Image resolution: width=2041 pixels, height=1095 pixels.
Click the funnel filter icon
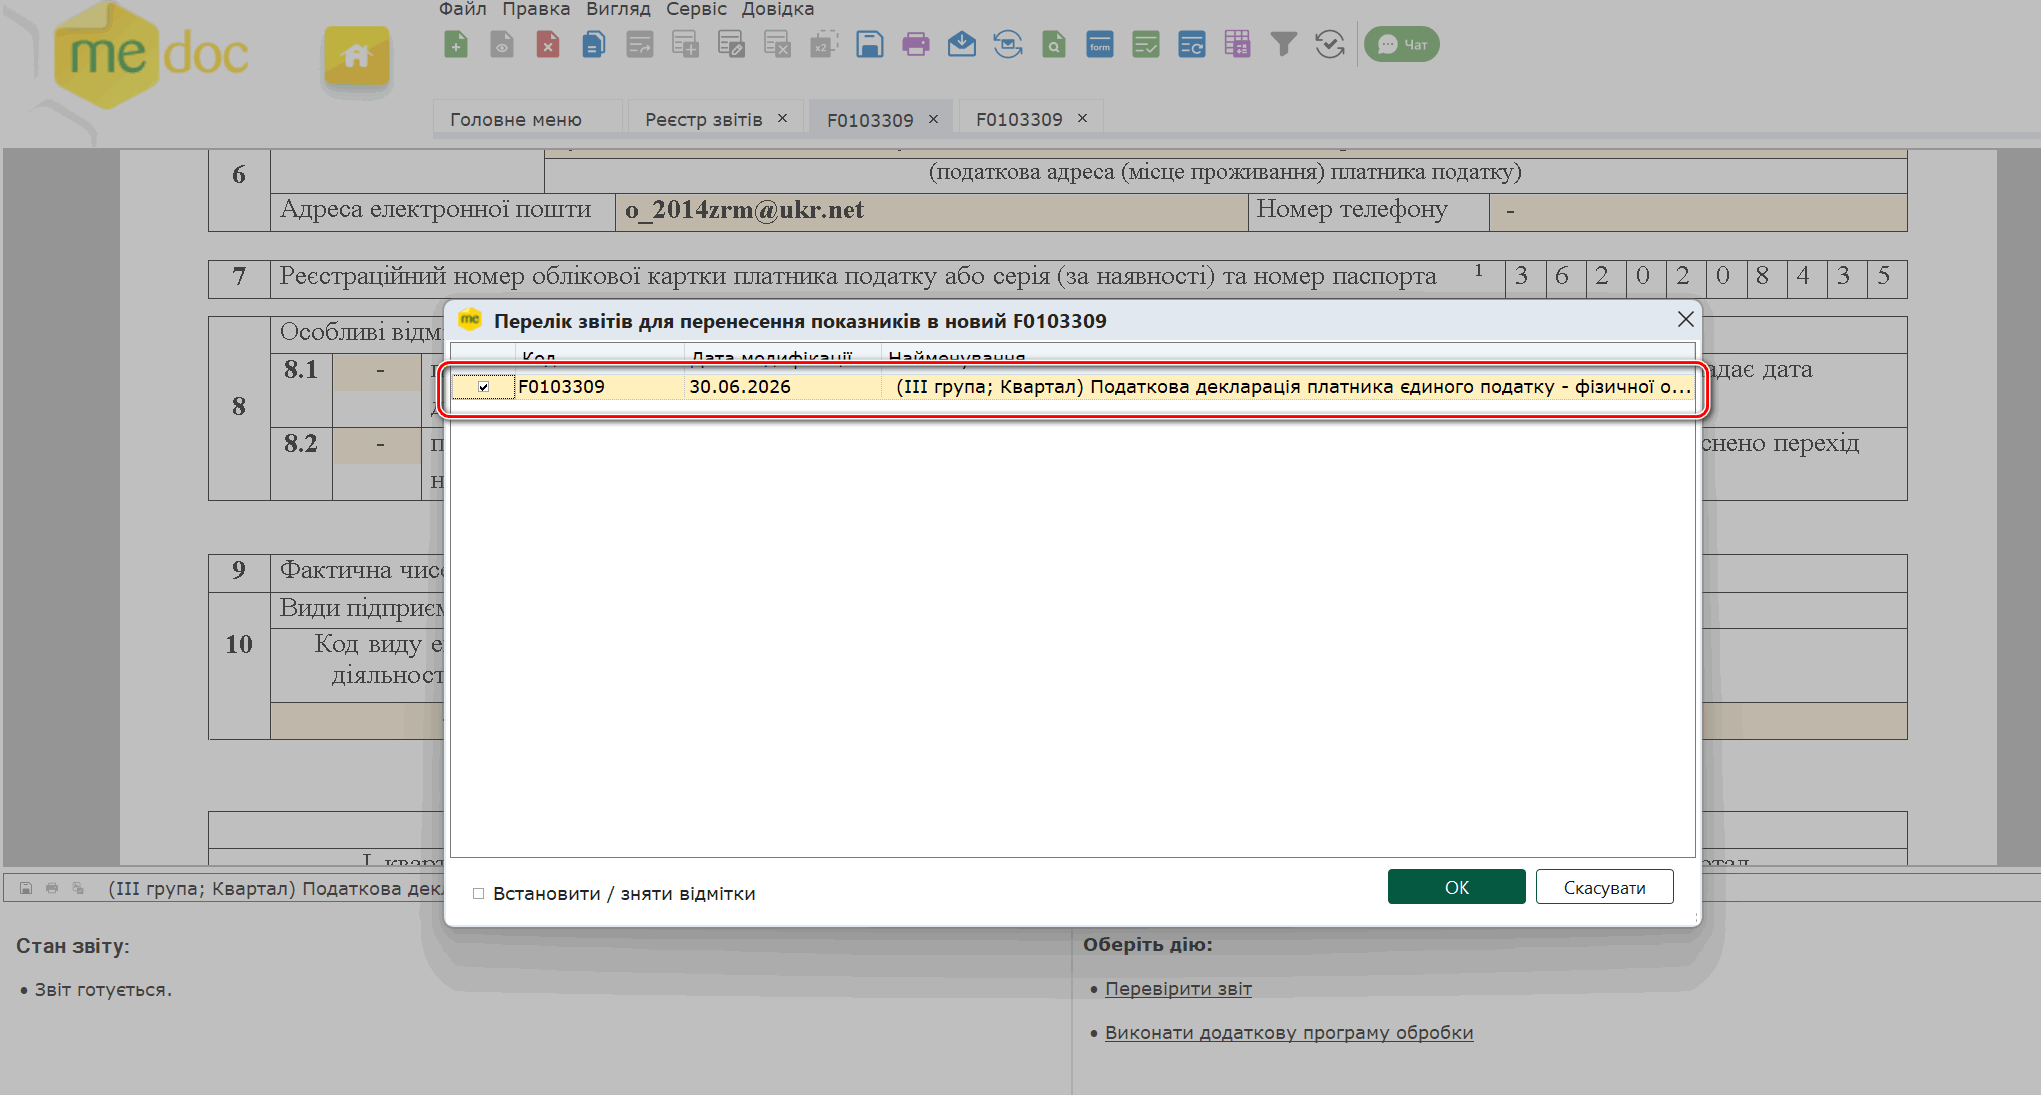1284,44
